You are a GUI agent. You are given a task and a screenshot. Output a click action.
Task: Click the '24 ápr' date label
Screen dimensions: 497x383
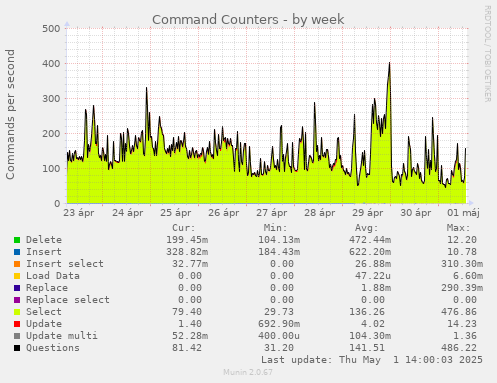point(127,213)
